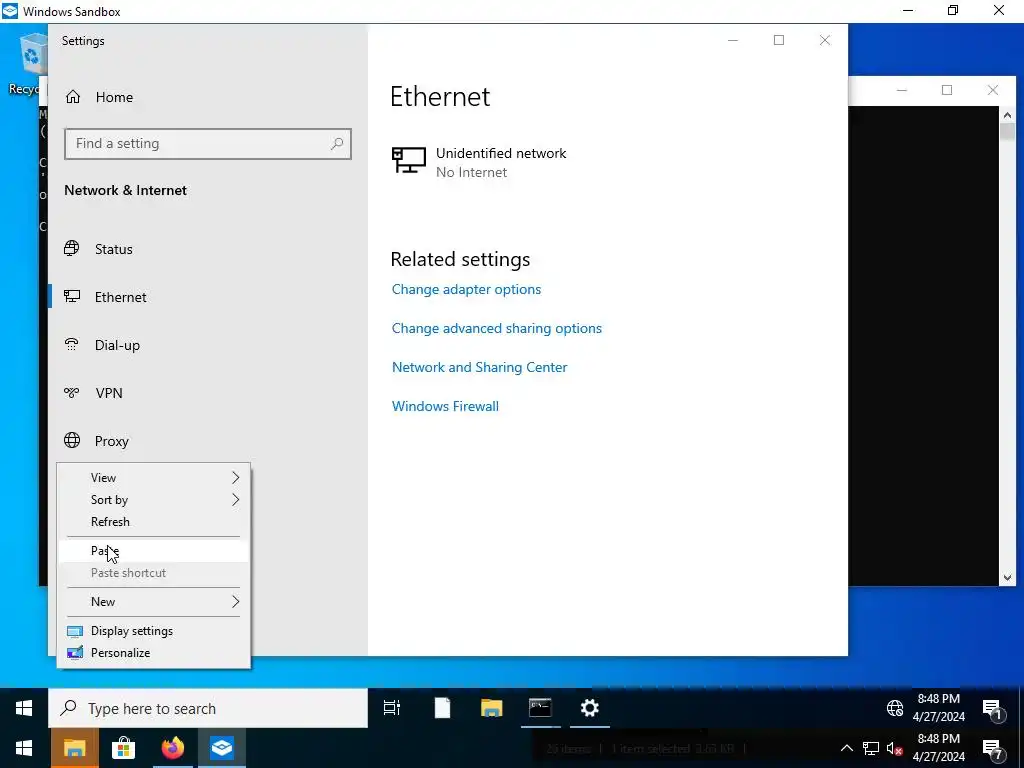Image resolution: width=1024 pixels, height=768 pixels.
Task: Open Dial-up settings
Action: [x=117, y=345]
